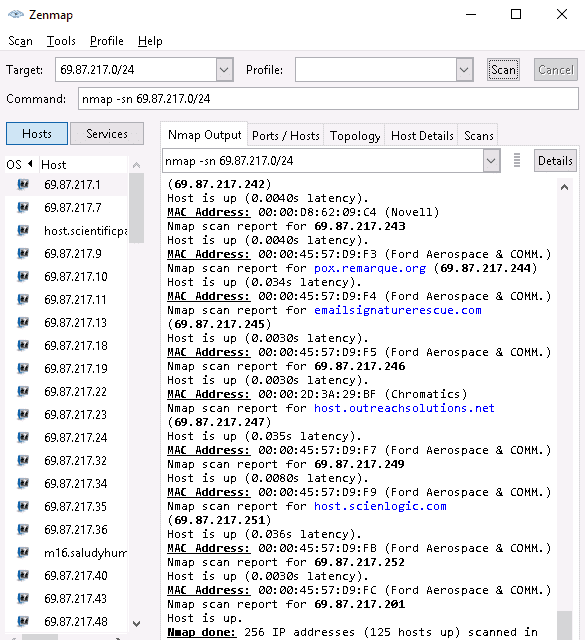
Task: Click in the Profile input field
Action: click(x=376, y=70)
